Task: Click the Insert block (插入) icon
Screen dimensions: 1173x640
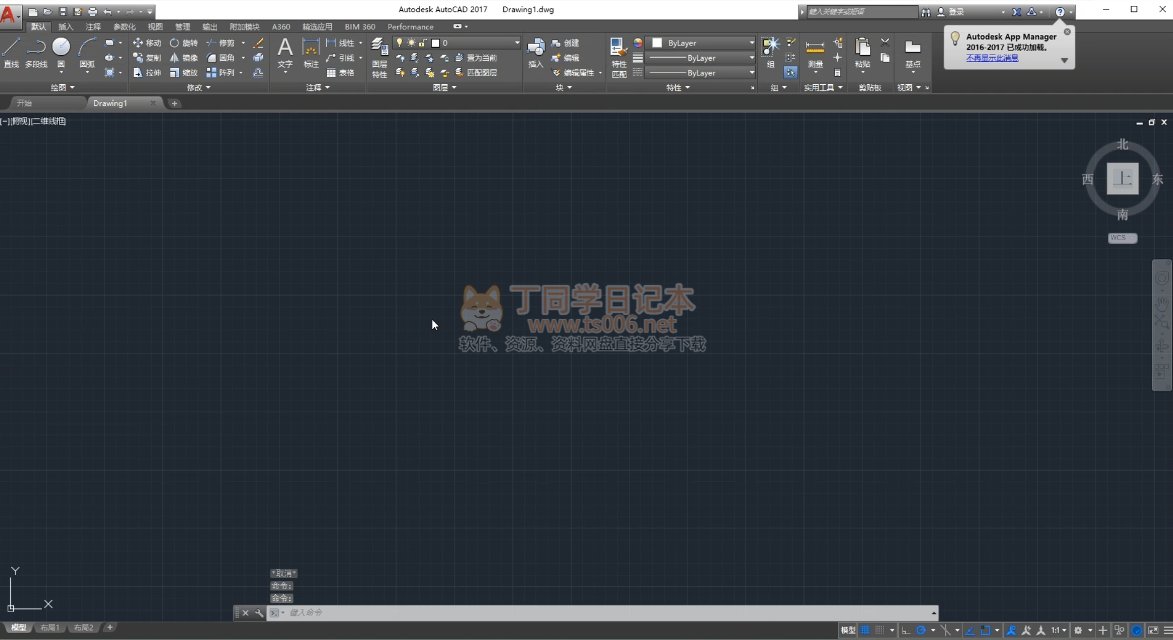Action: click(x=535, y=52)
